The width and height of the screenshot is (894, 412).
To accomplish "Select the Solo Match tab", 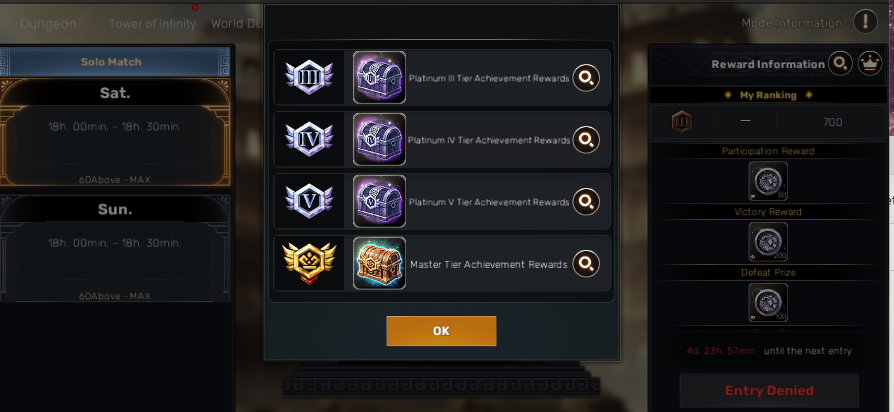I will (111, 62).
